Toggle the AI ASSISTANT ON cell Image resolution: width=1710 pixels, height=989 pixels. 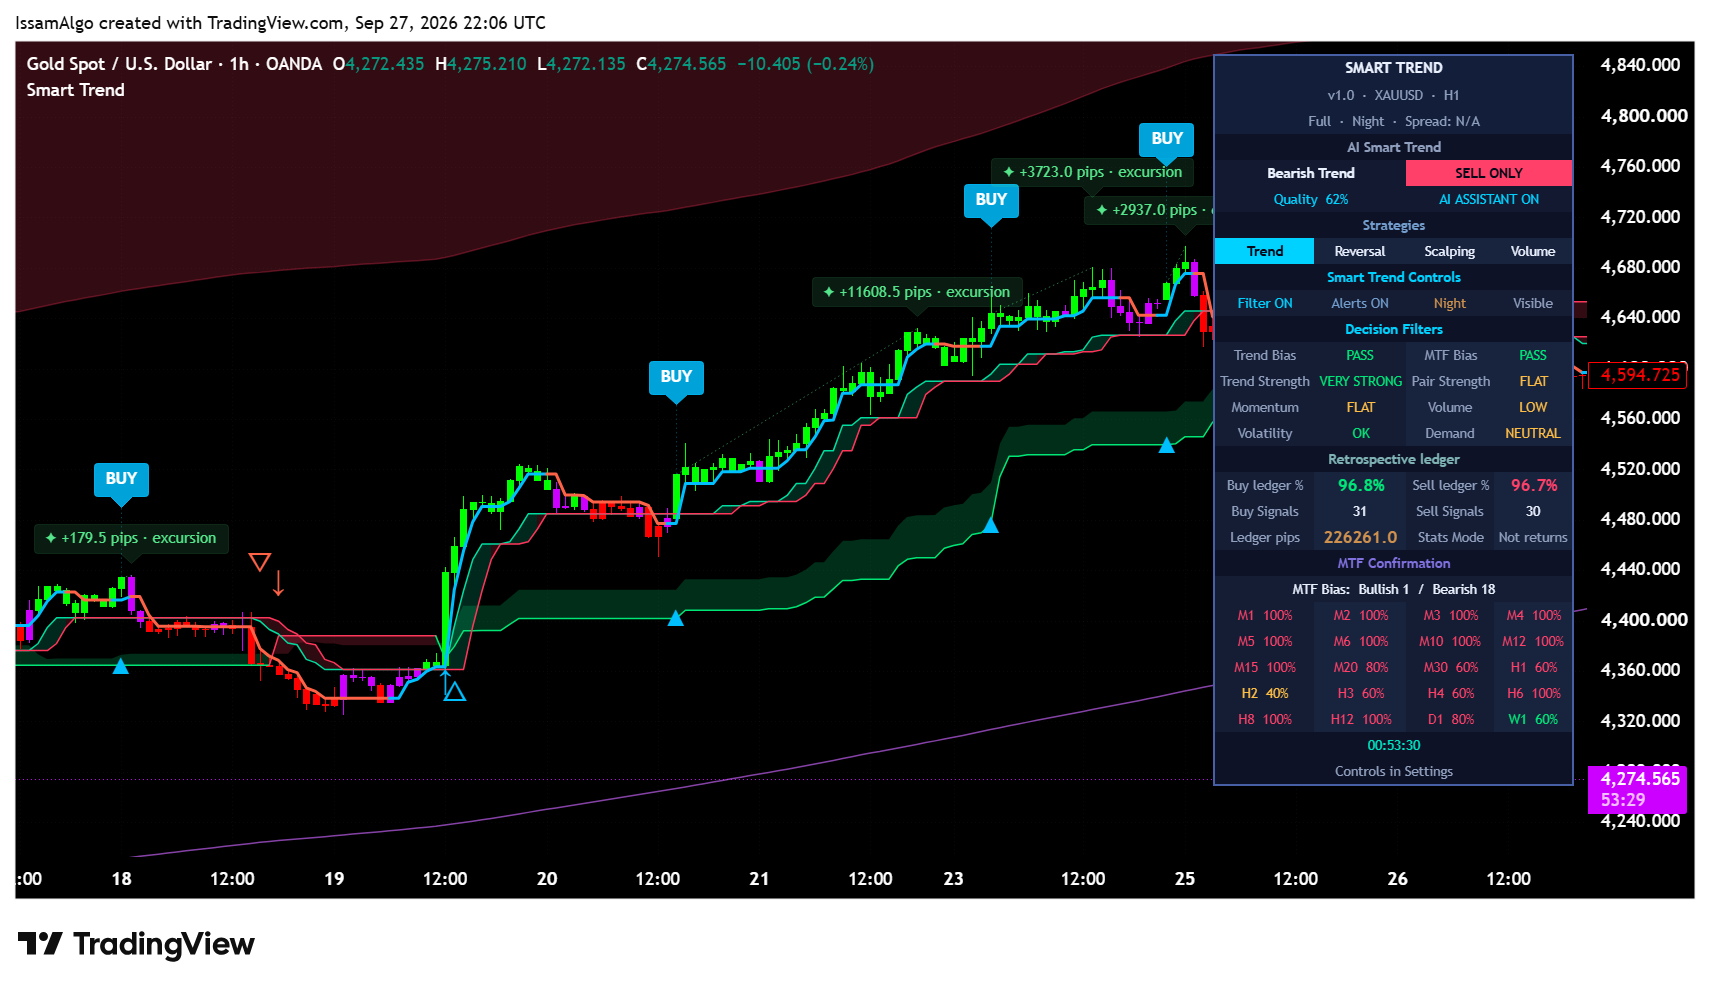1489,199
